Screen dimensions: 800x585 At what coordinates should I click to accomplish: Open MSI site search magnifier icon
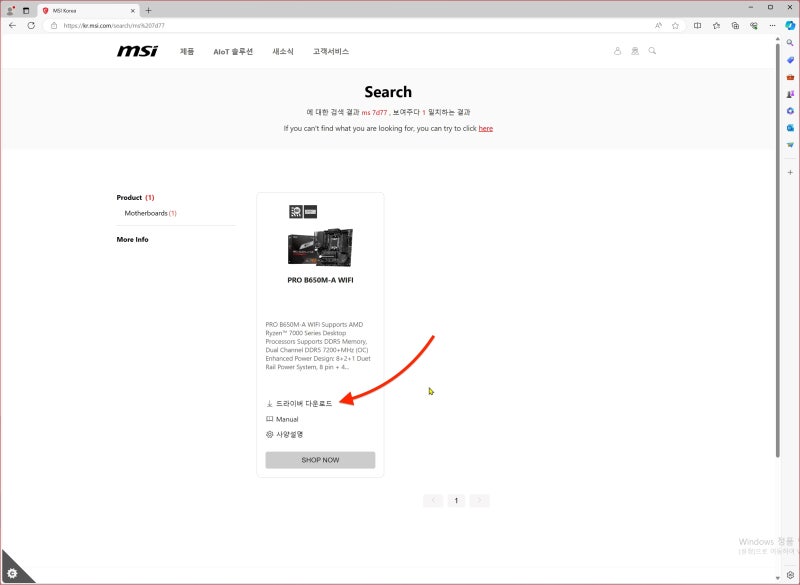point(653,51)
